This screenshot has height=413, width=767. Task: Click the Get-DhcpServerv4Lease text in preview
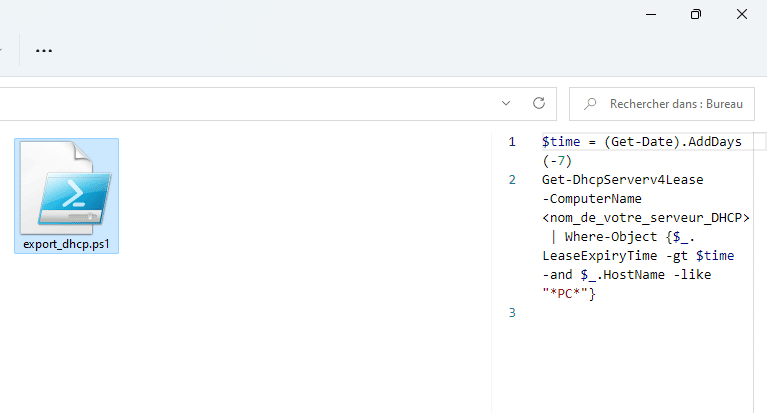click(622, 180)
